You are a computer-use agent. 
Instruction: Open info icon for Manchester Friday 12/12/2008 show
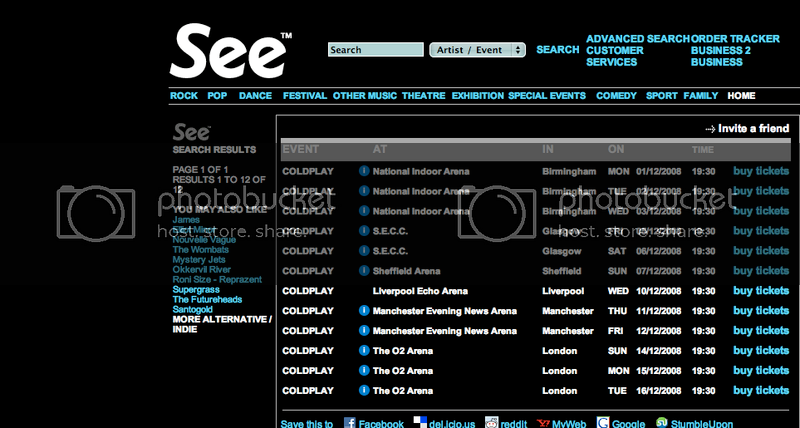coord(364,331)
